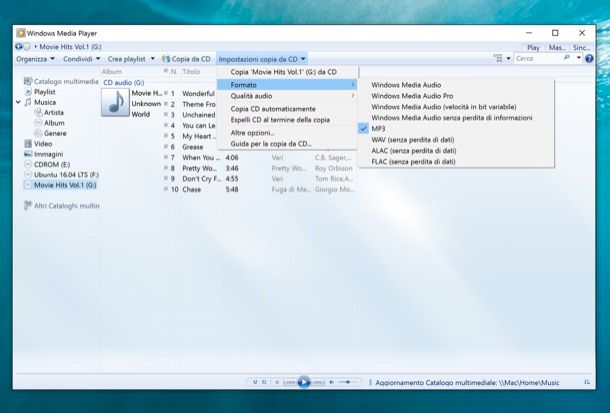
Task: Toggle checkbox for track 10 Chase
Action: coord(166,189)
